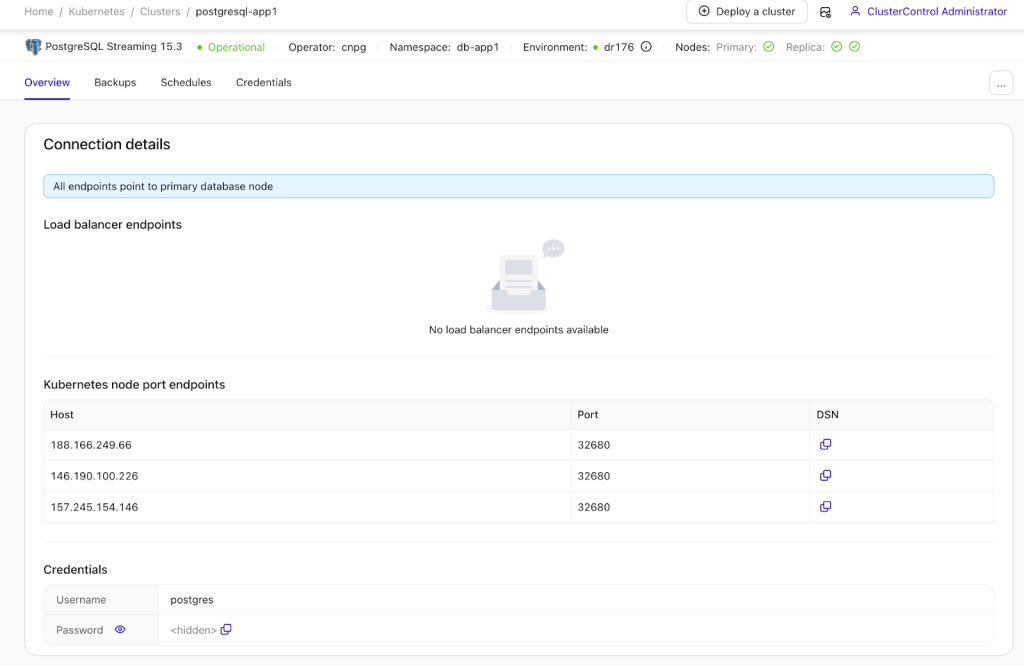Copy DSN for host 157.245.154.146

(825, 507)
